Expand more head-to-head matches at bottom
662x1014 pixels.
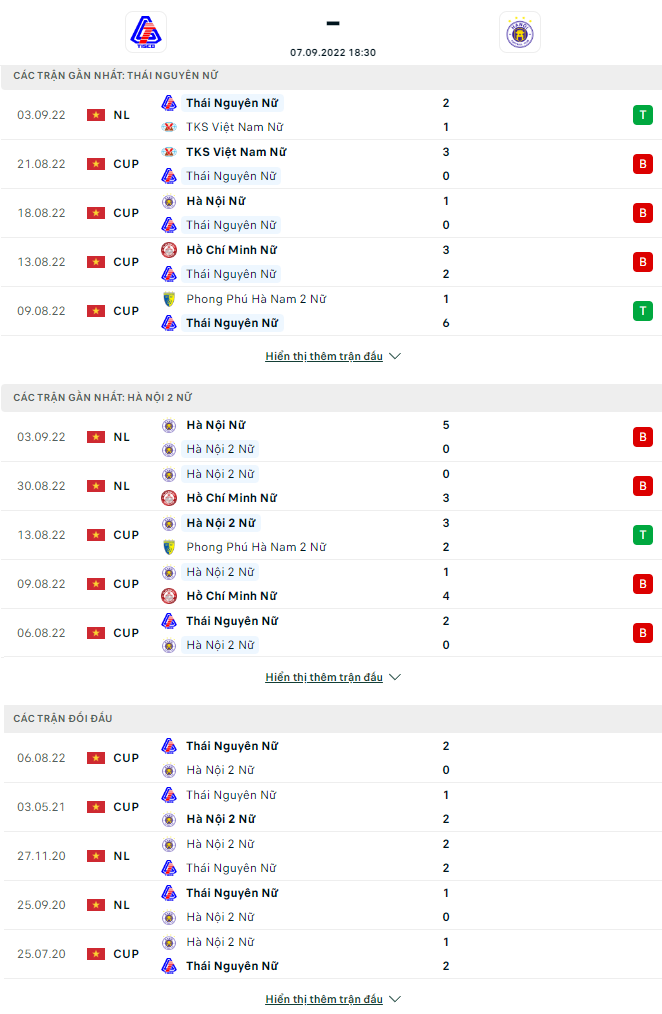pos(332,999)
